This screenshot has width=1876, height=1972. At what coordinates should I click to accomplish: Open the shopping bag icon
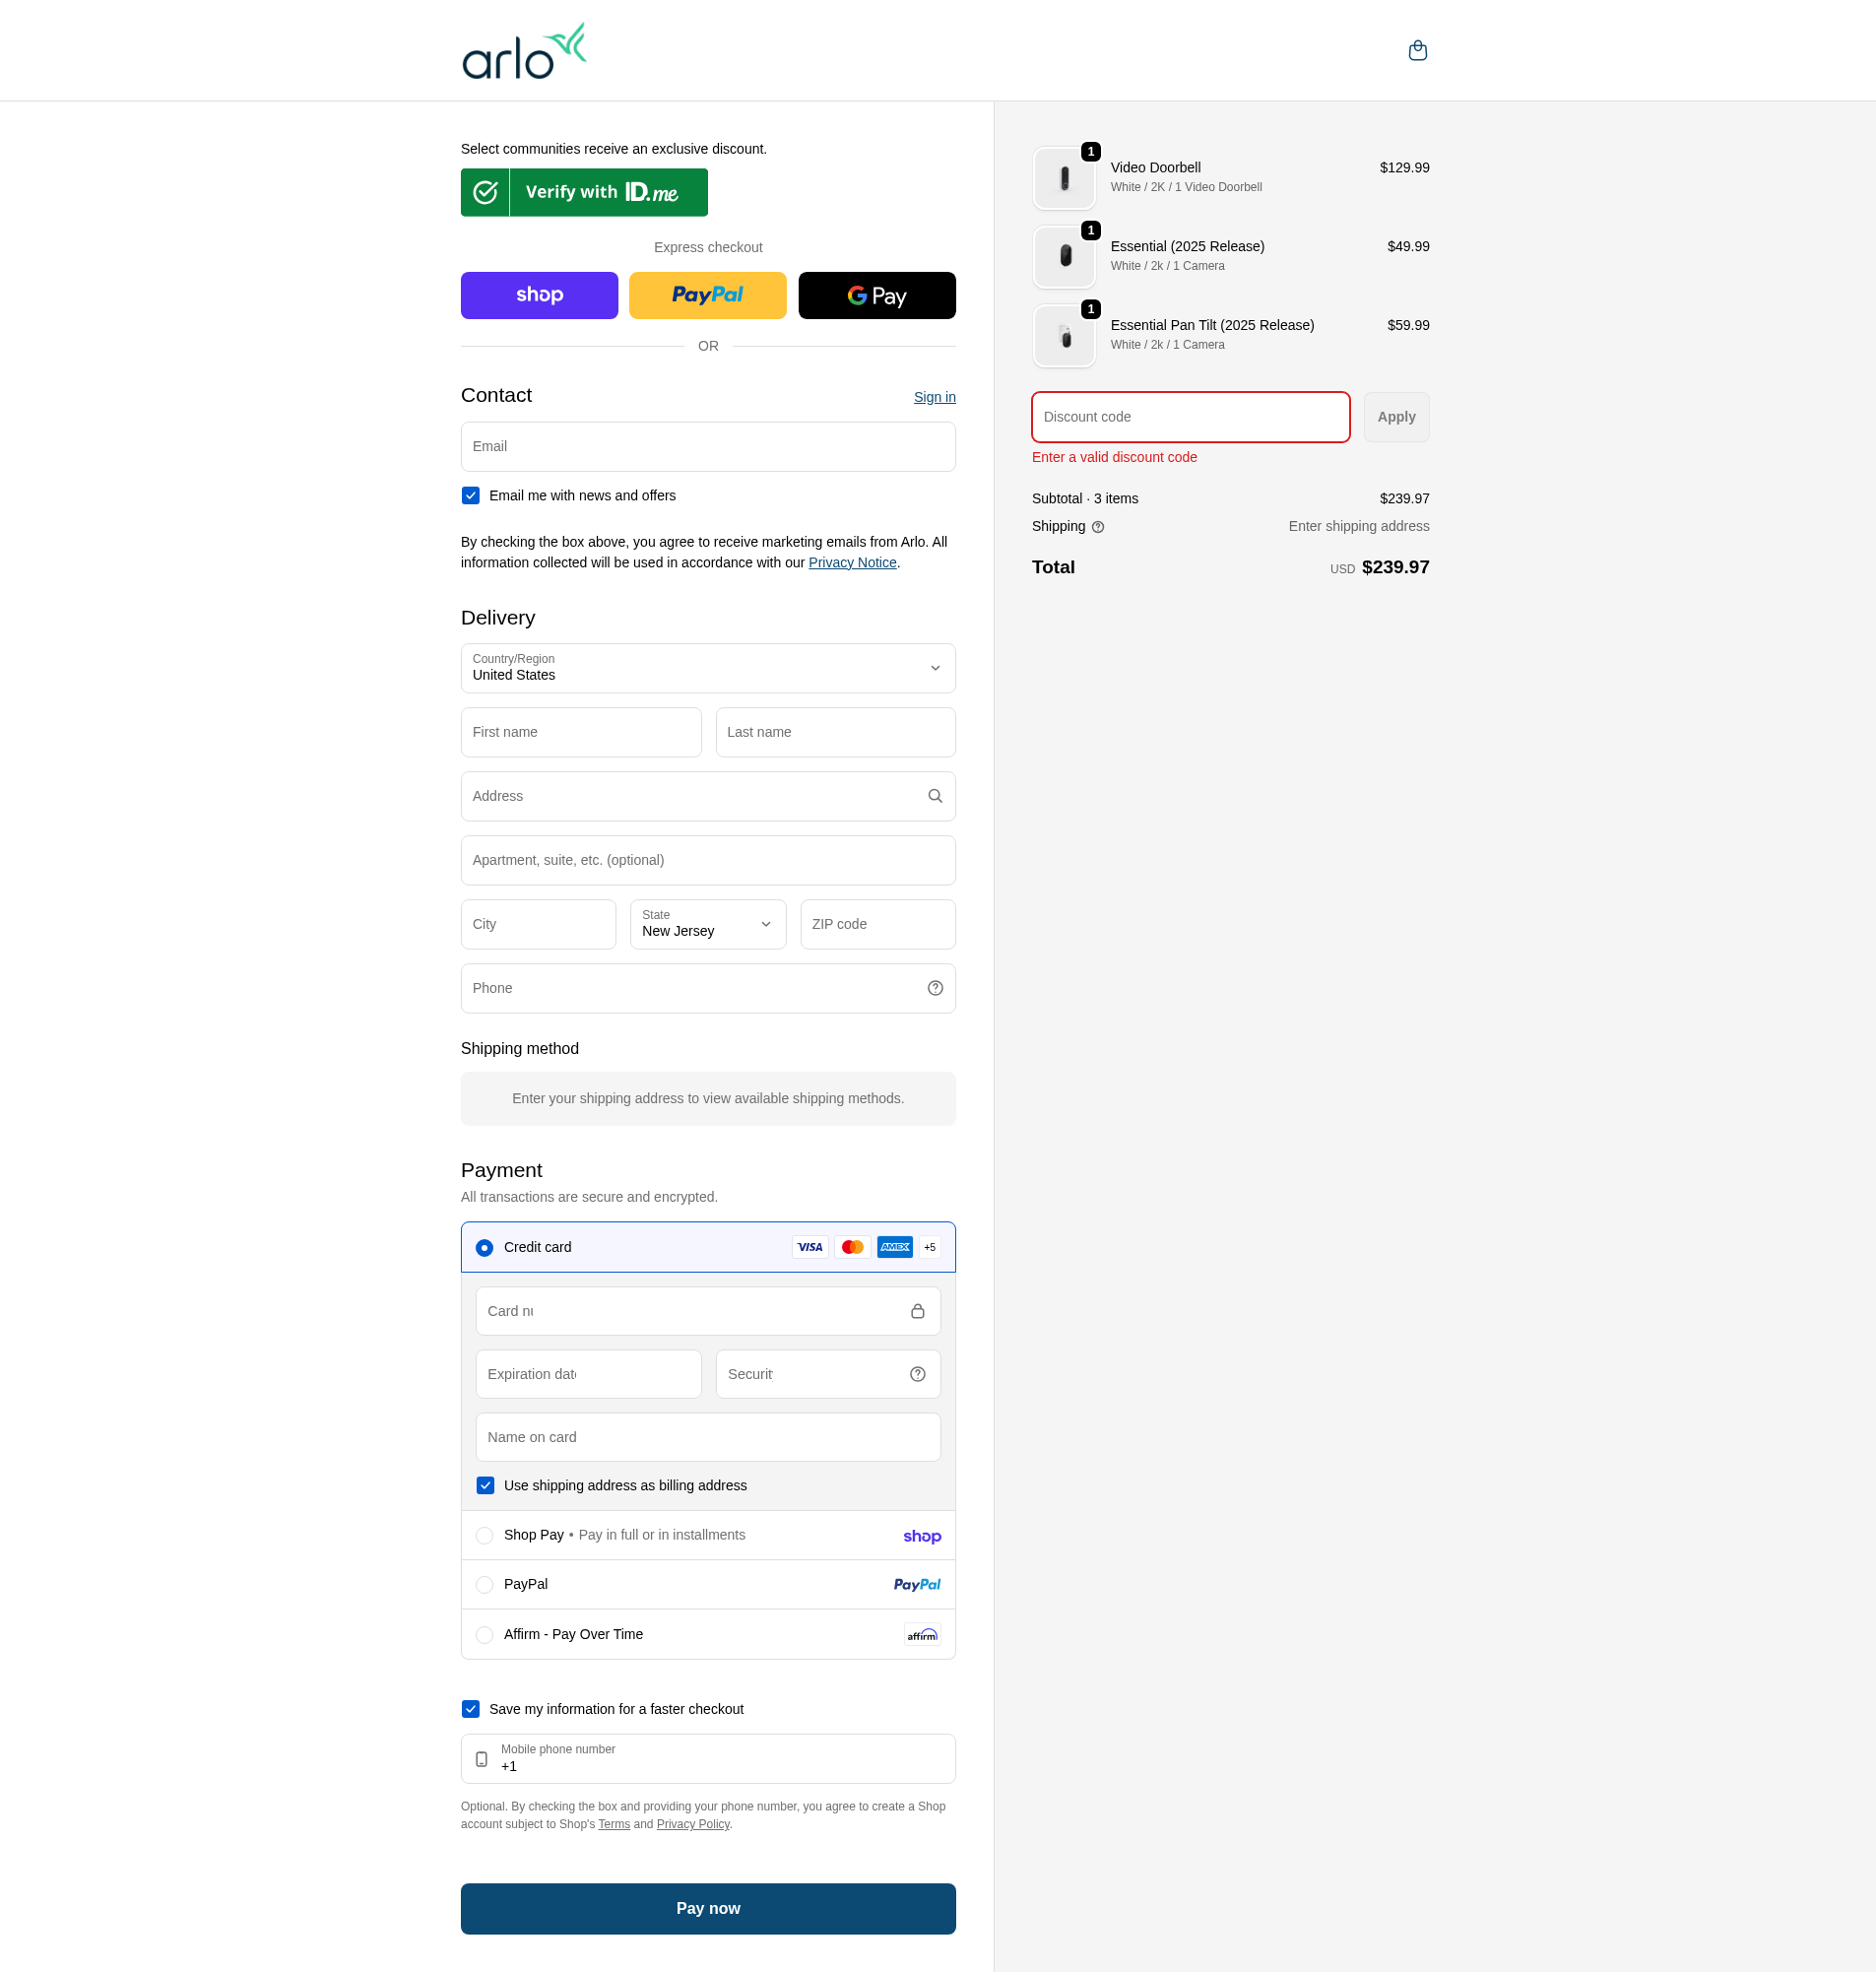(1417, 50)
